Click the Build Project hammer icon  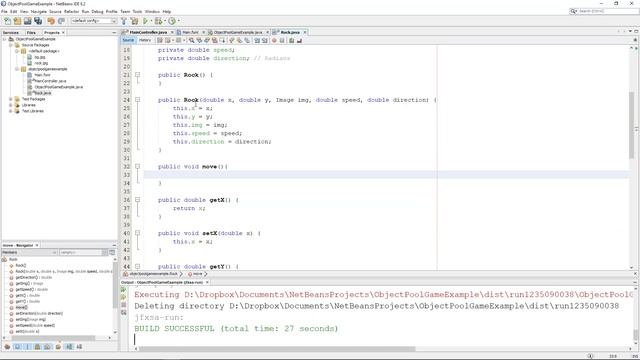(123, 20)
